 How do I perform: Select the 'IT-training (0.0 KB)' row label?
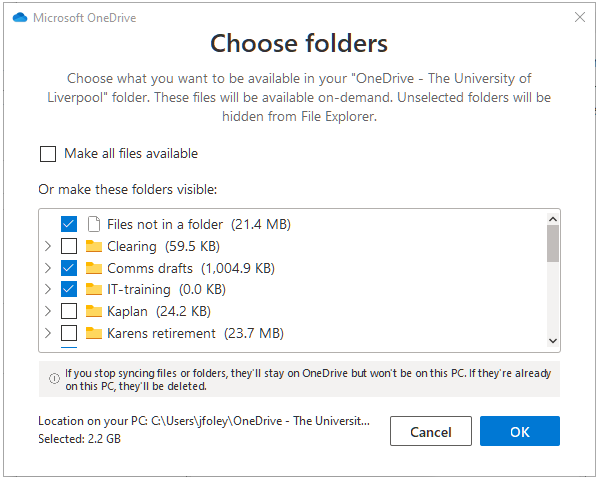[x=166, y=290]
